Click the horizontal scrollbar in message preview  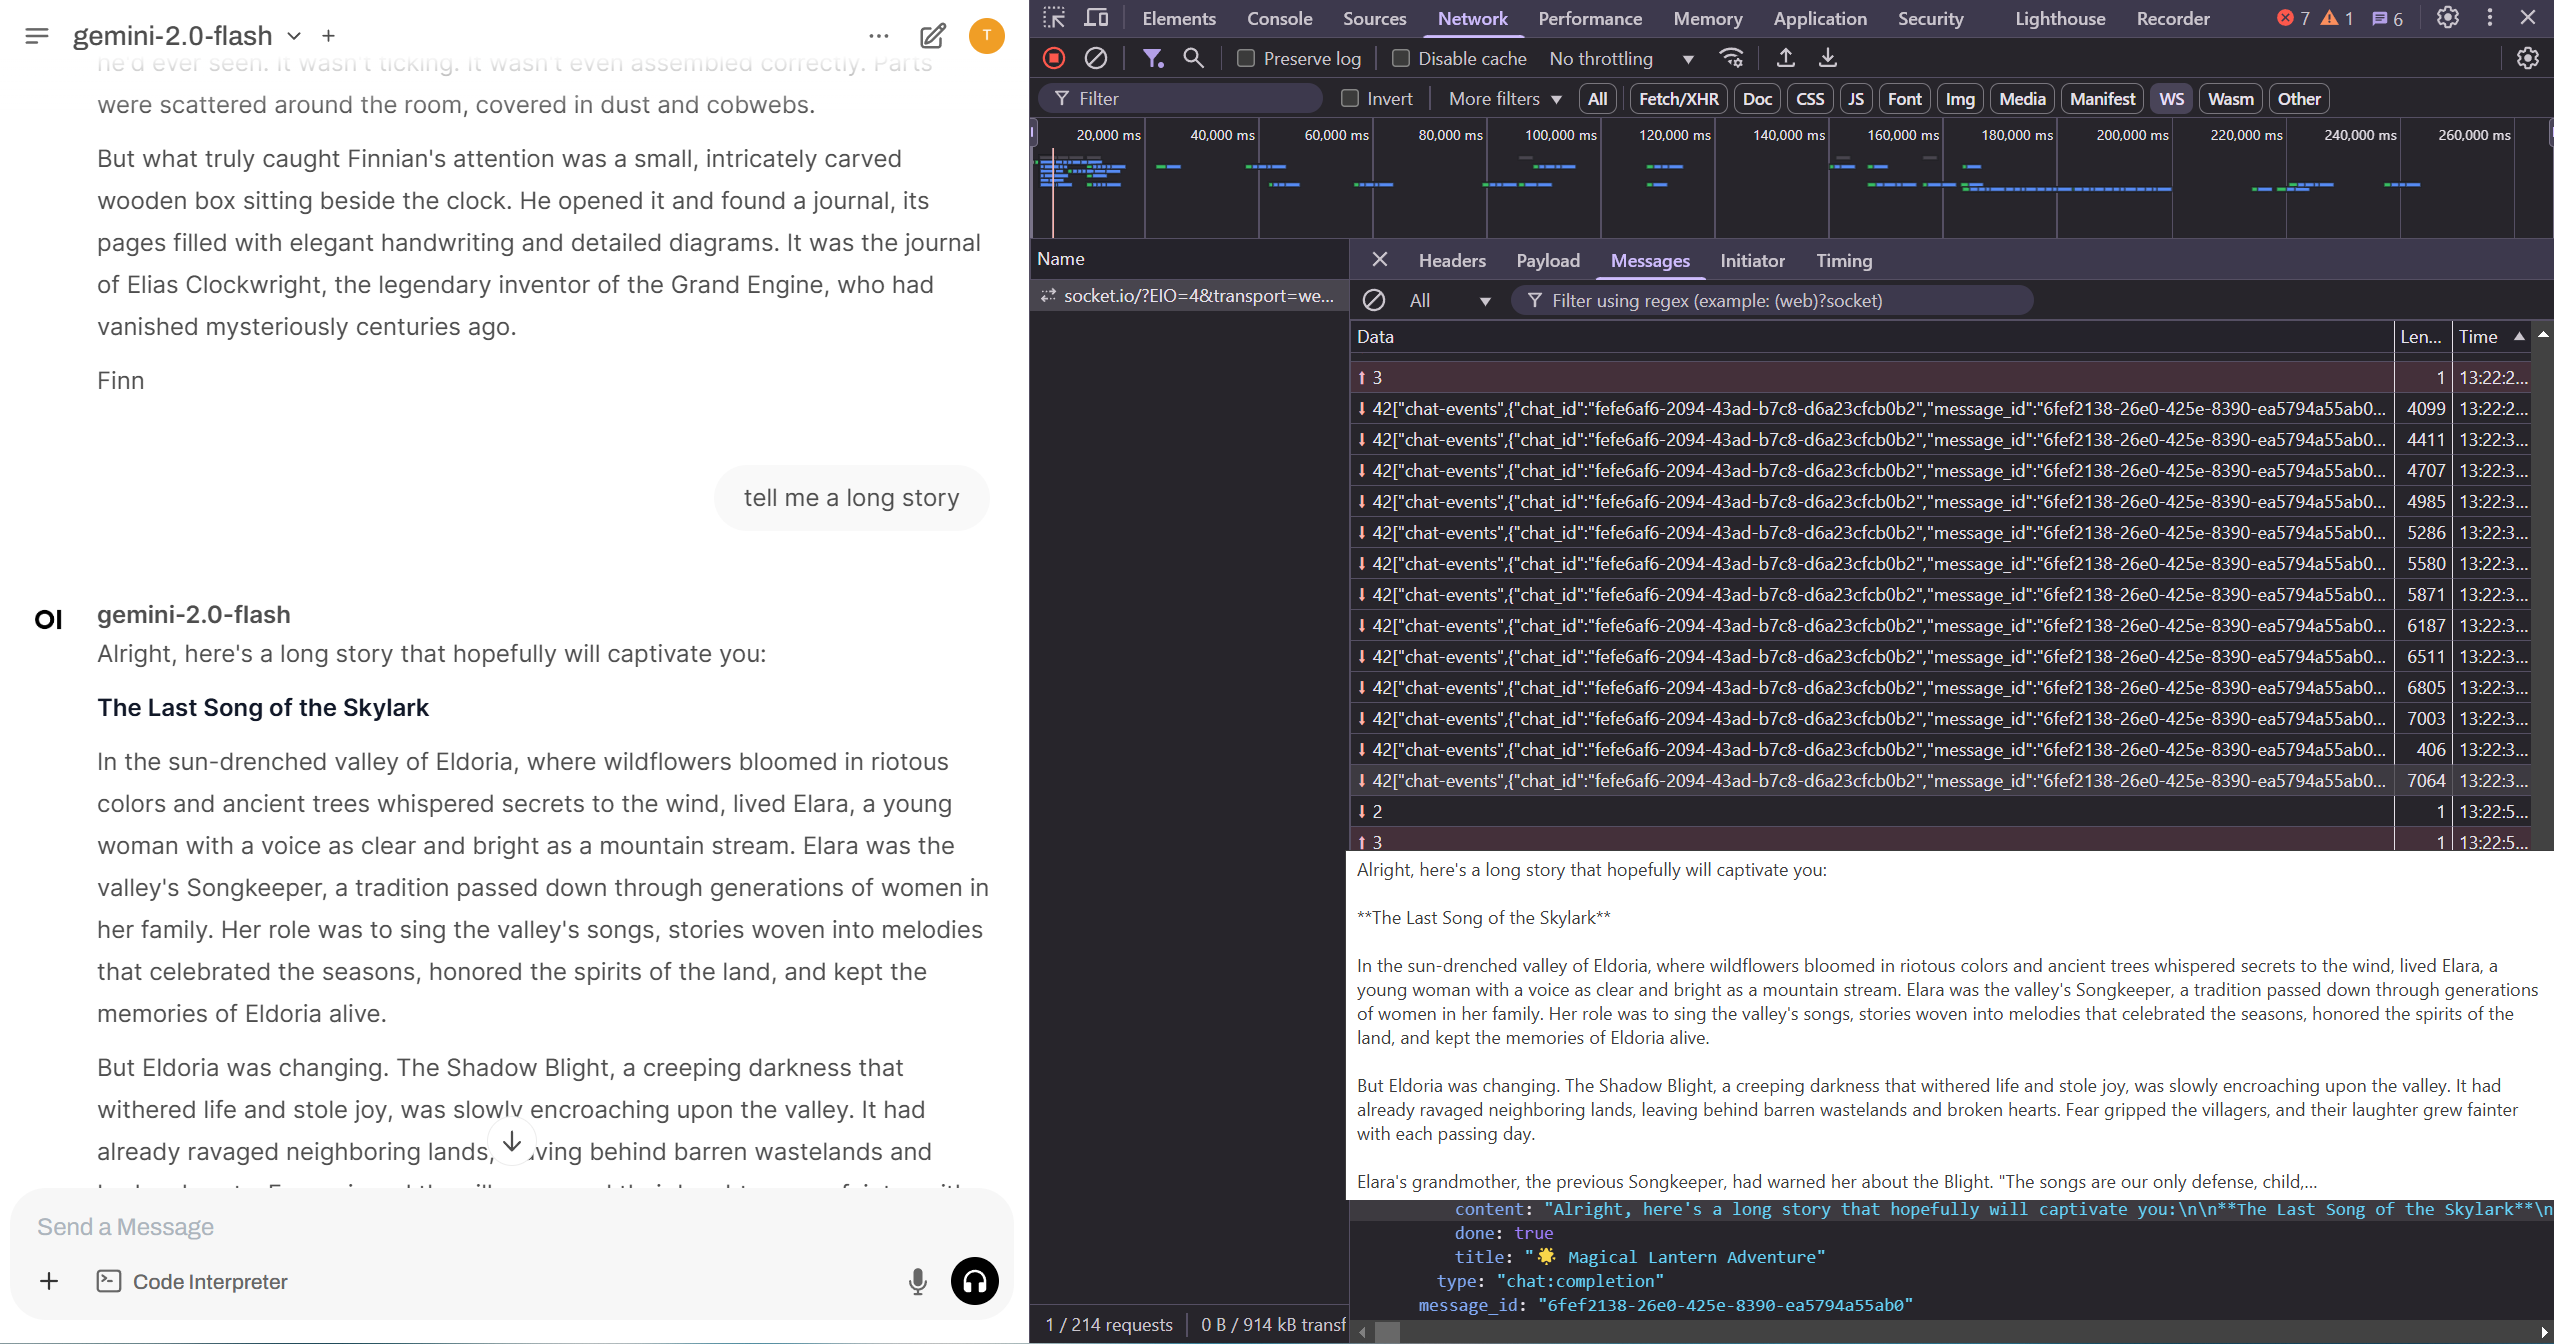pos(1387,1332)
